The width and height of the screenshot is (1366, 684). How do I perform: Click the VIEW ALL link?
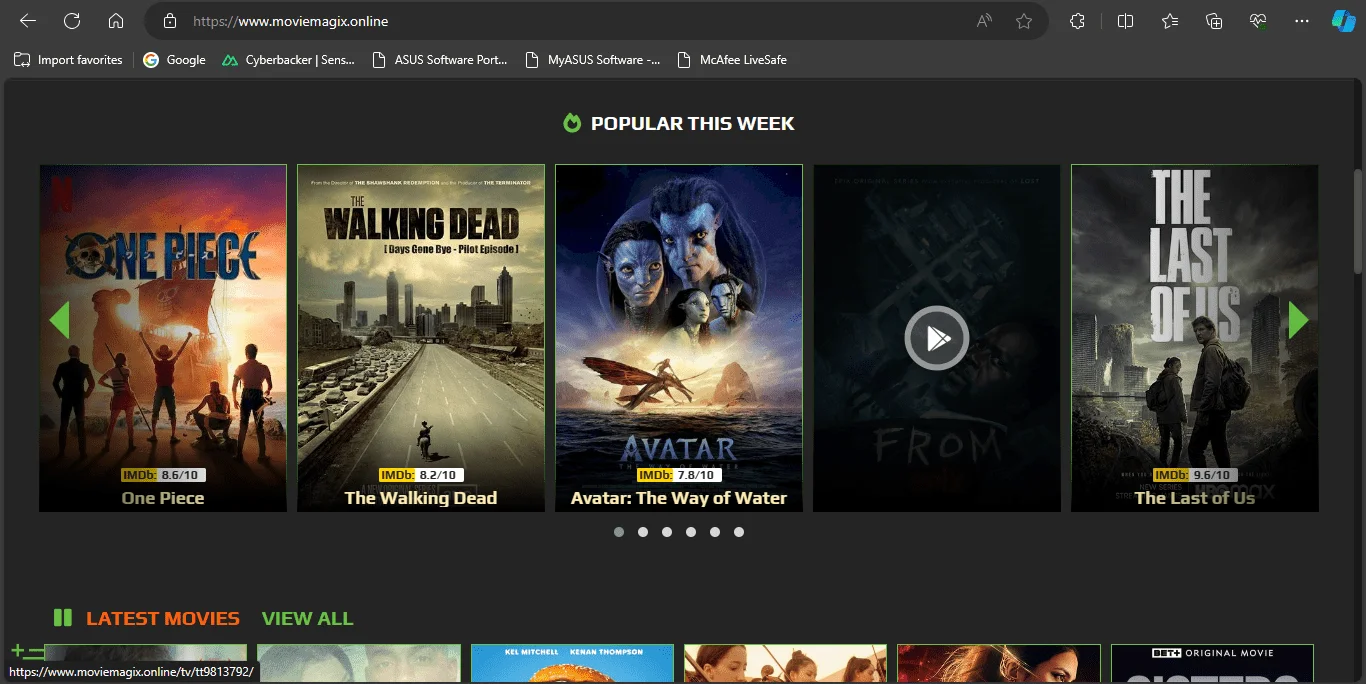(307, 618)
